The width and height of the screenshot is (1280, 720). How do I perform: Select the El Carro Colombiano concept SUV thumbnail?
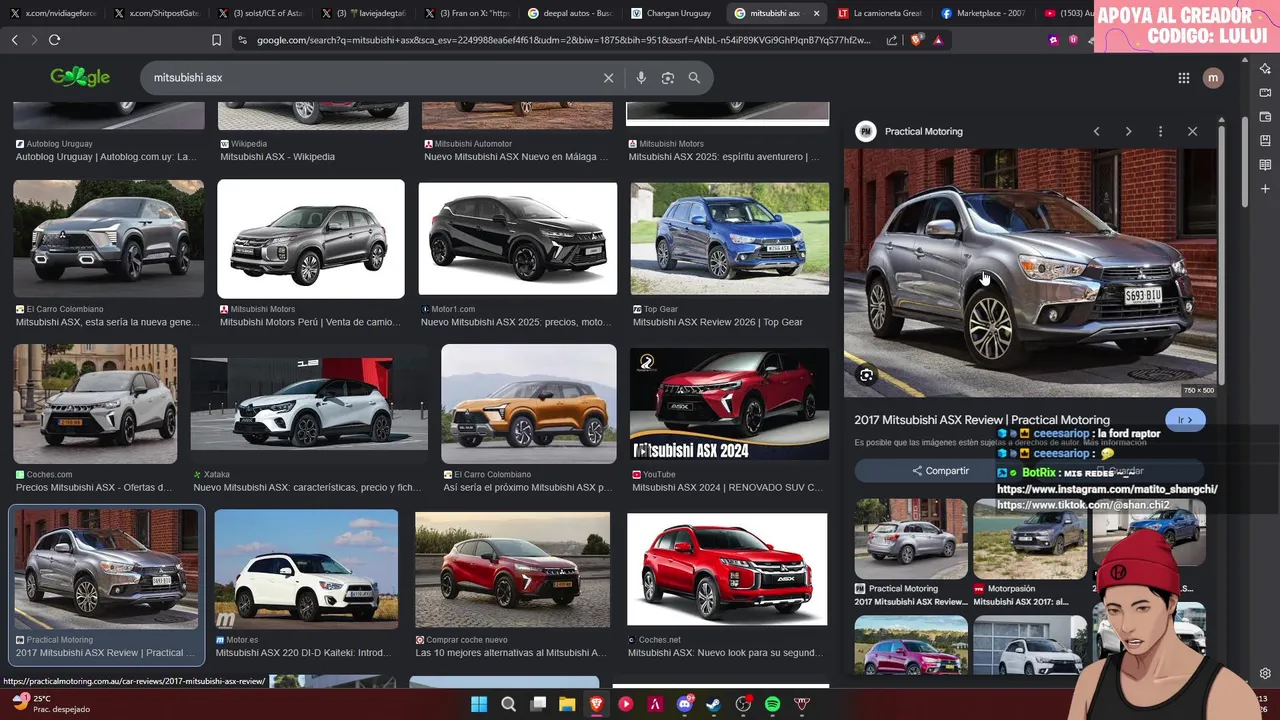point(108,238)
